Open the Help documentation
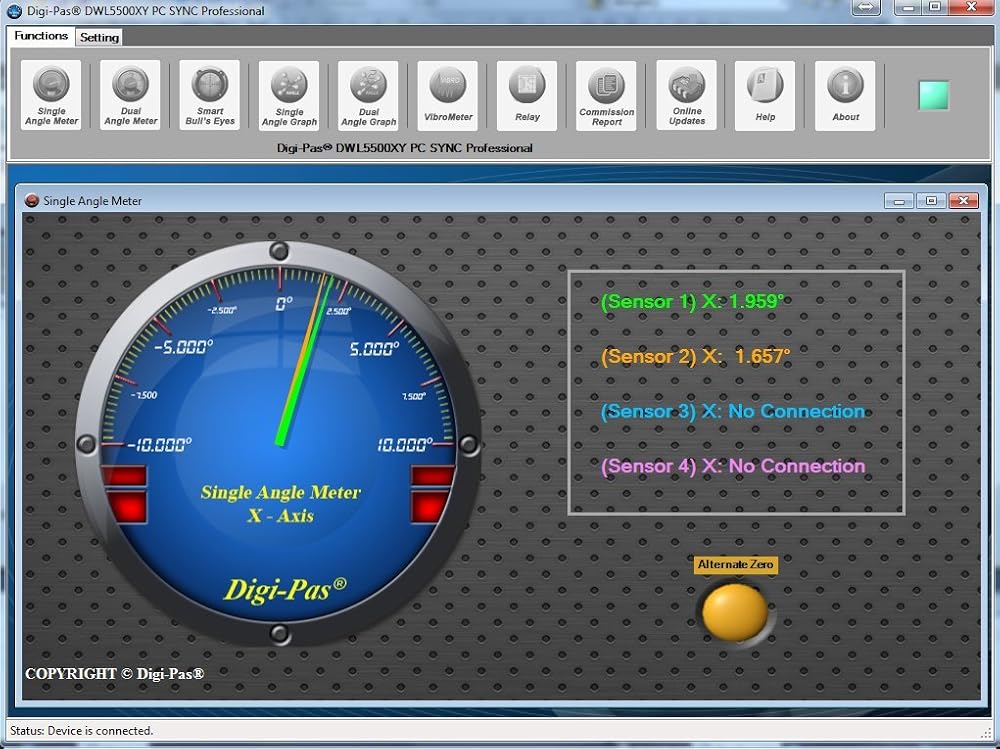The image size is (1000, 749). (765, 96)
